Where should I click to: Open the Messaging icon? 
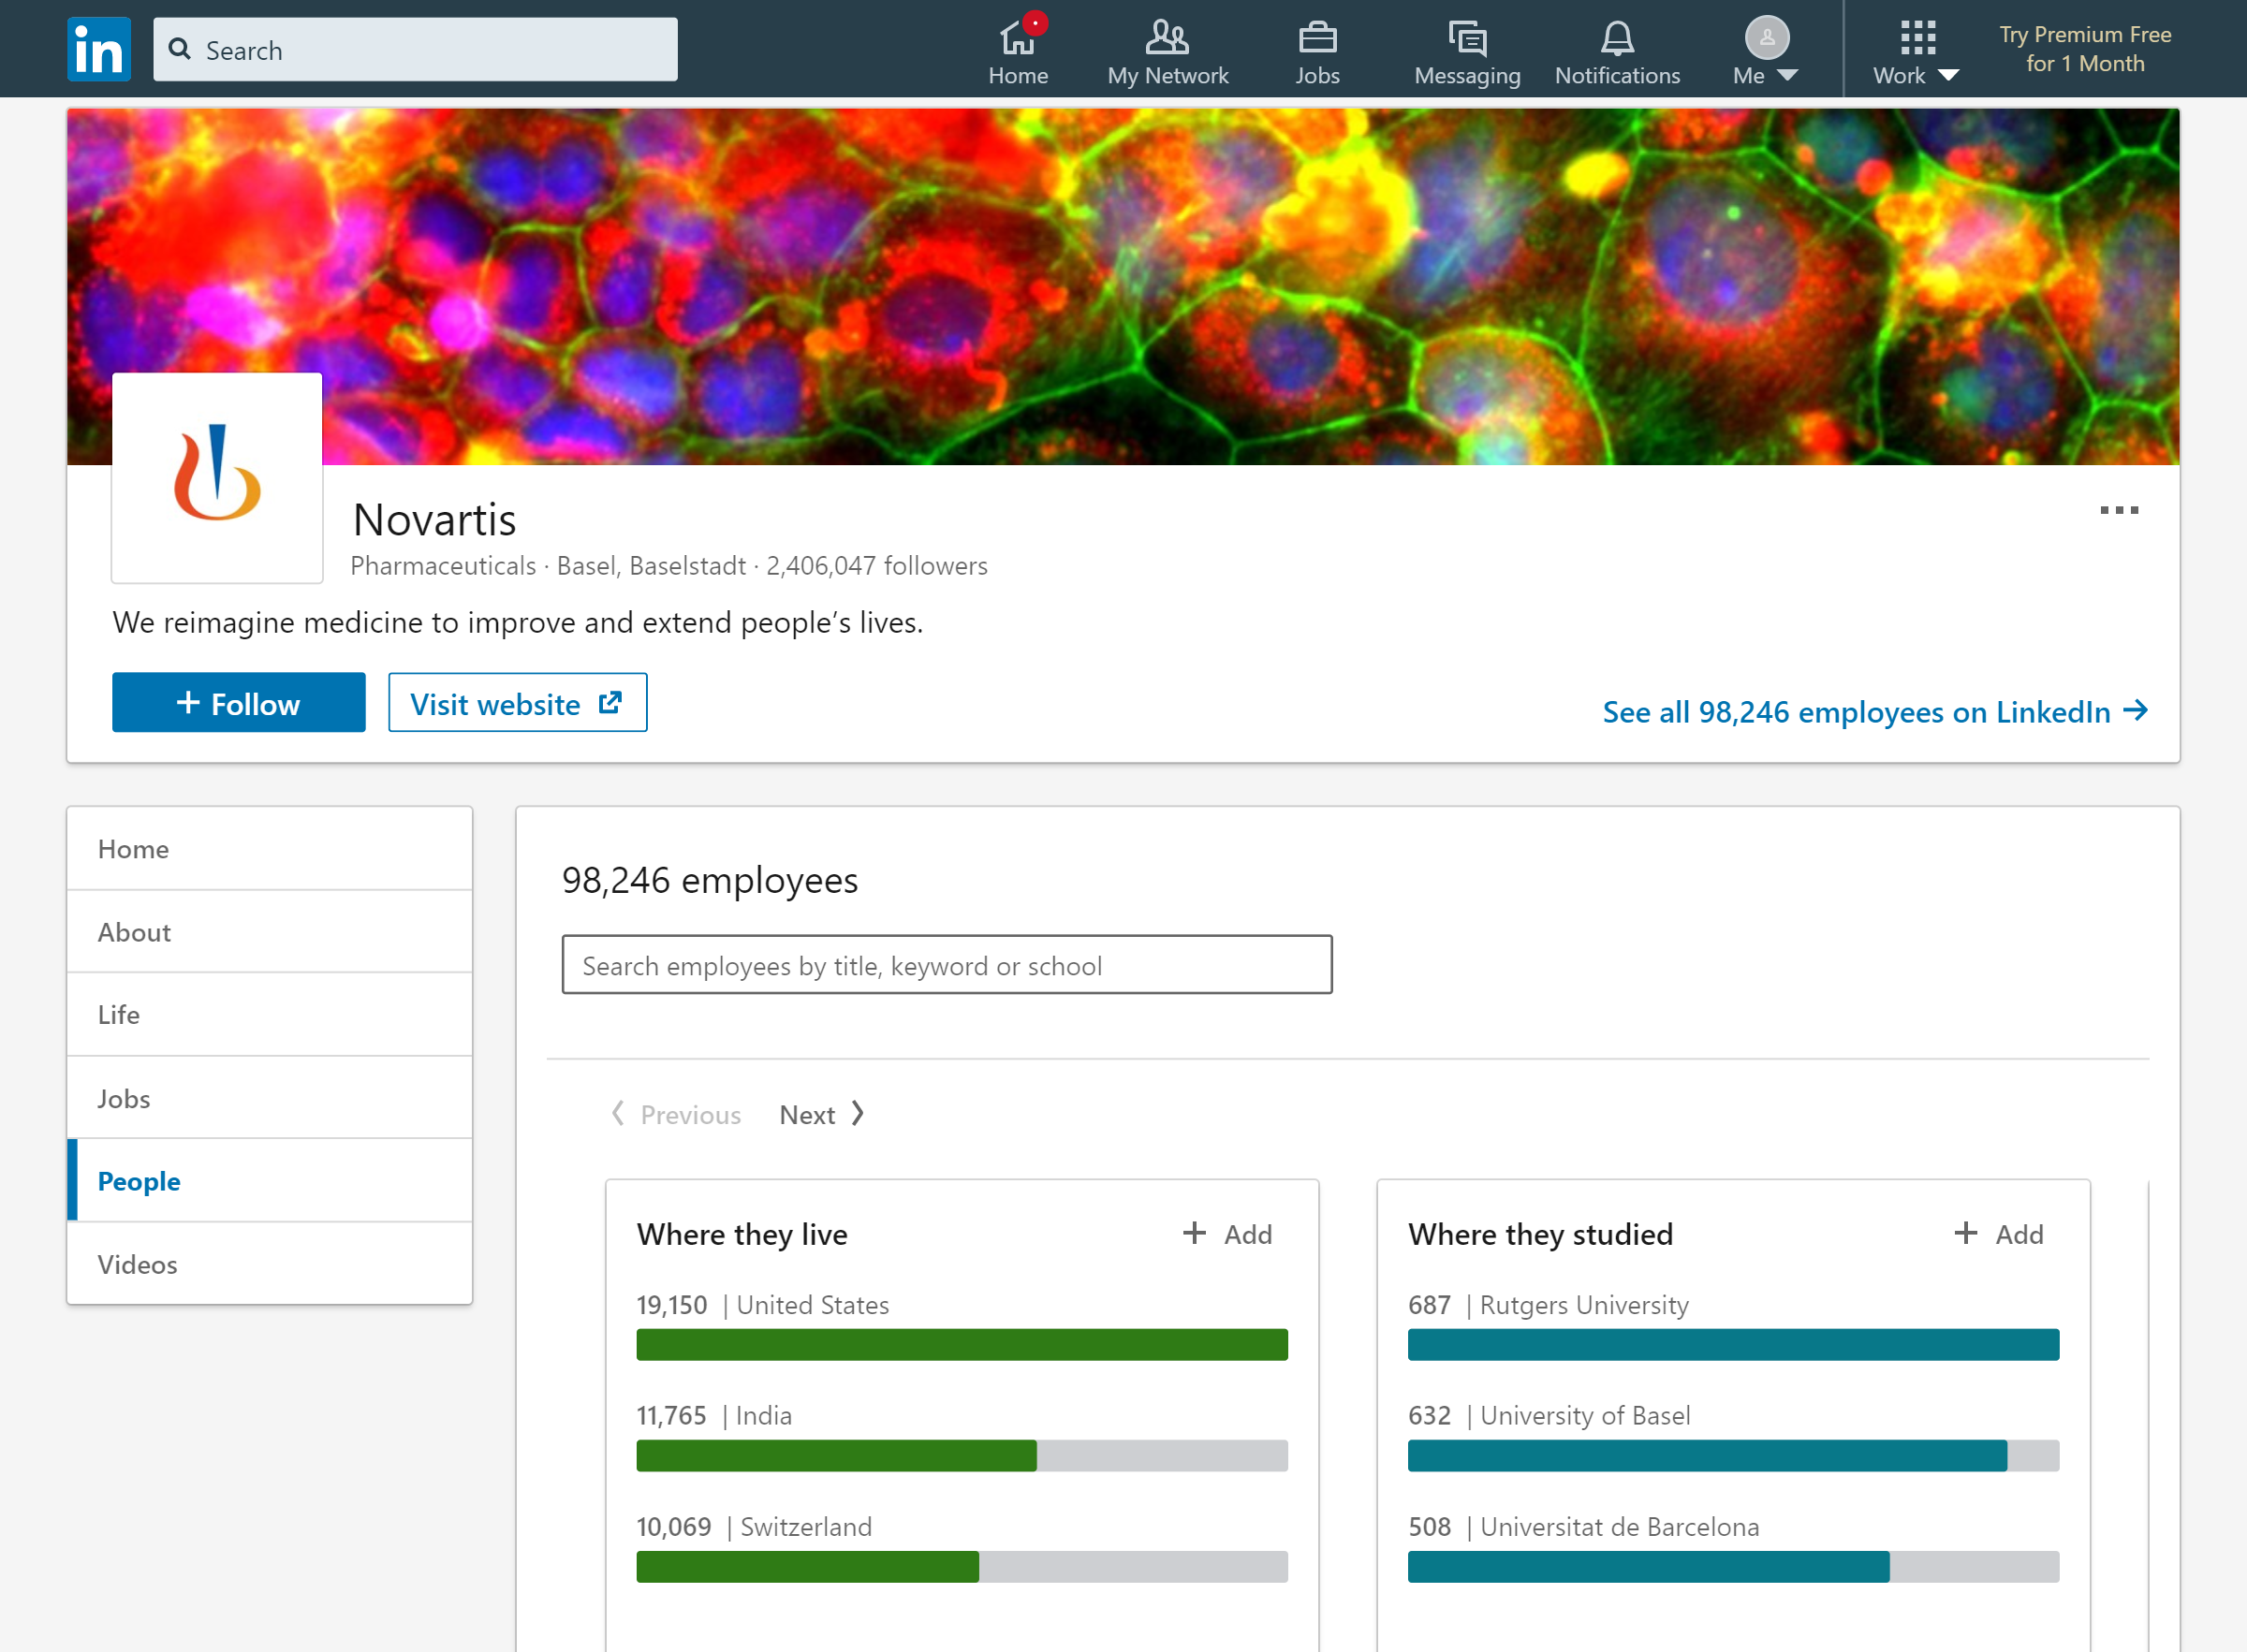click(x=1467, y=38)
